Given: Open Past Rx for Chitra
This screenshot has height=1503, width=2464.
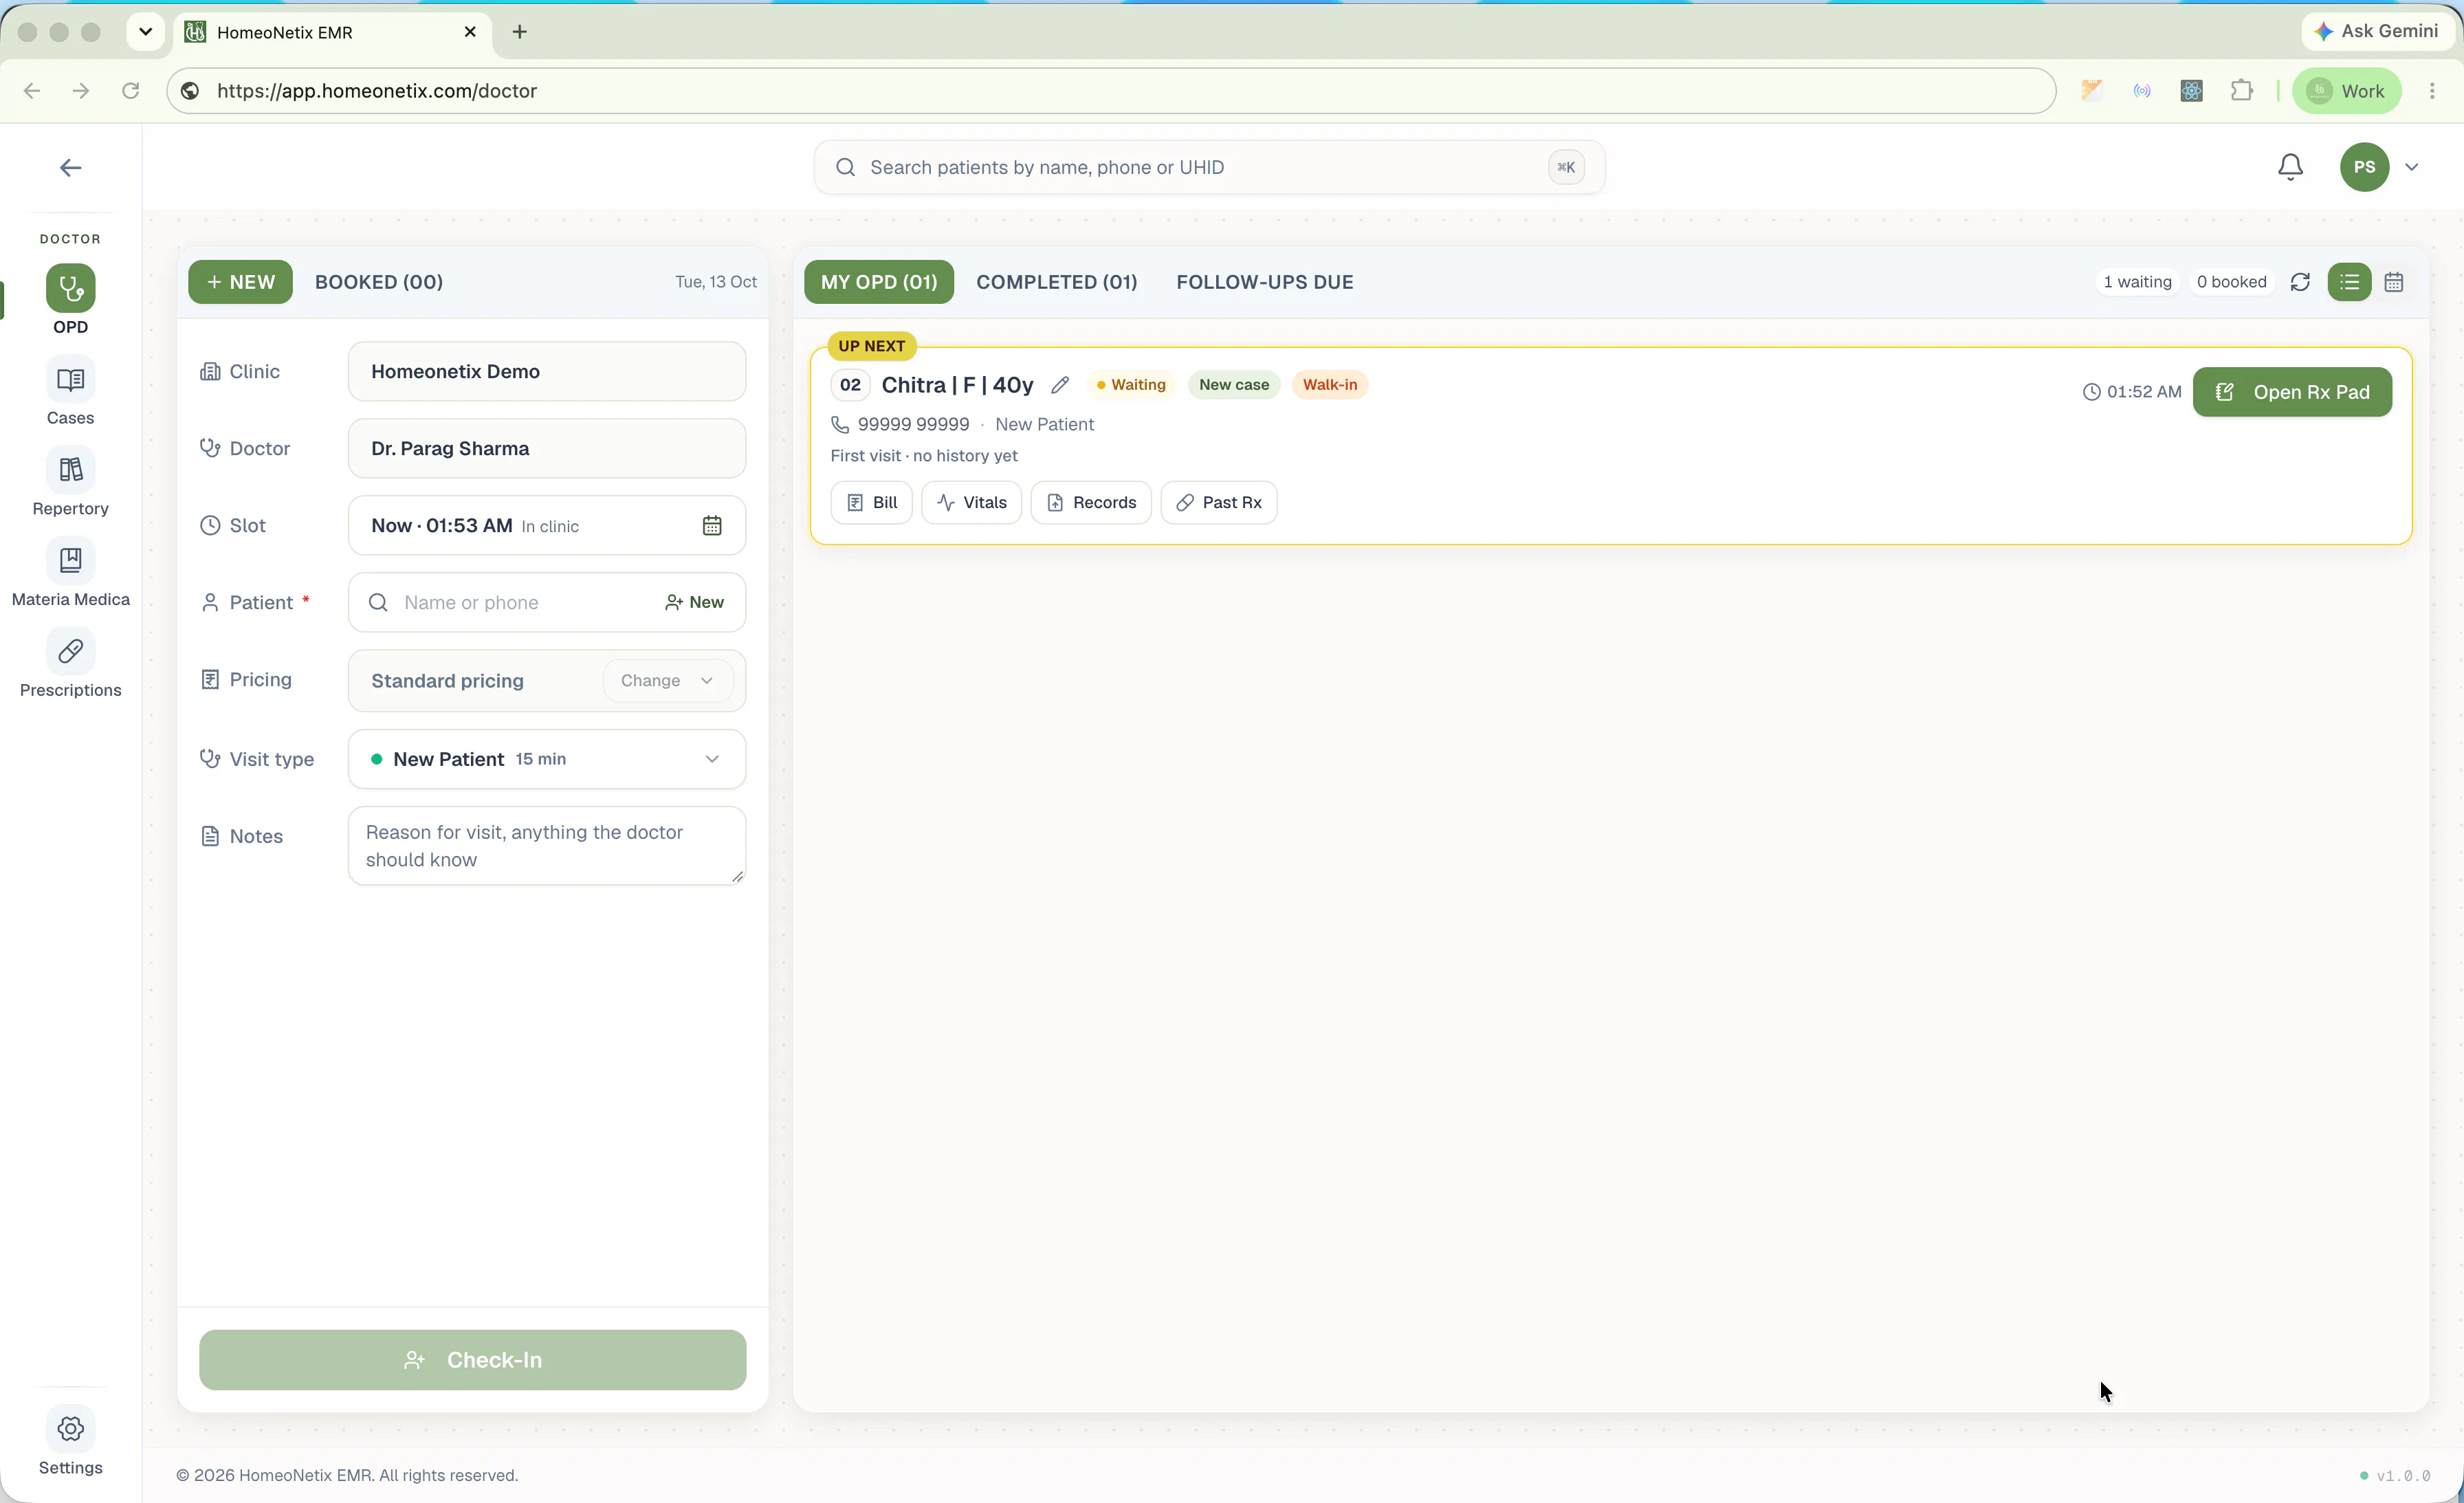Looking at the screenshot, I should [1219, 503].
